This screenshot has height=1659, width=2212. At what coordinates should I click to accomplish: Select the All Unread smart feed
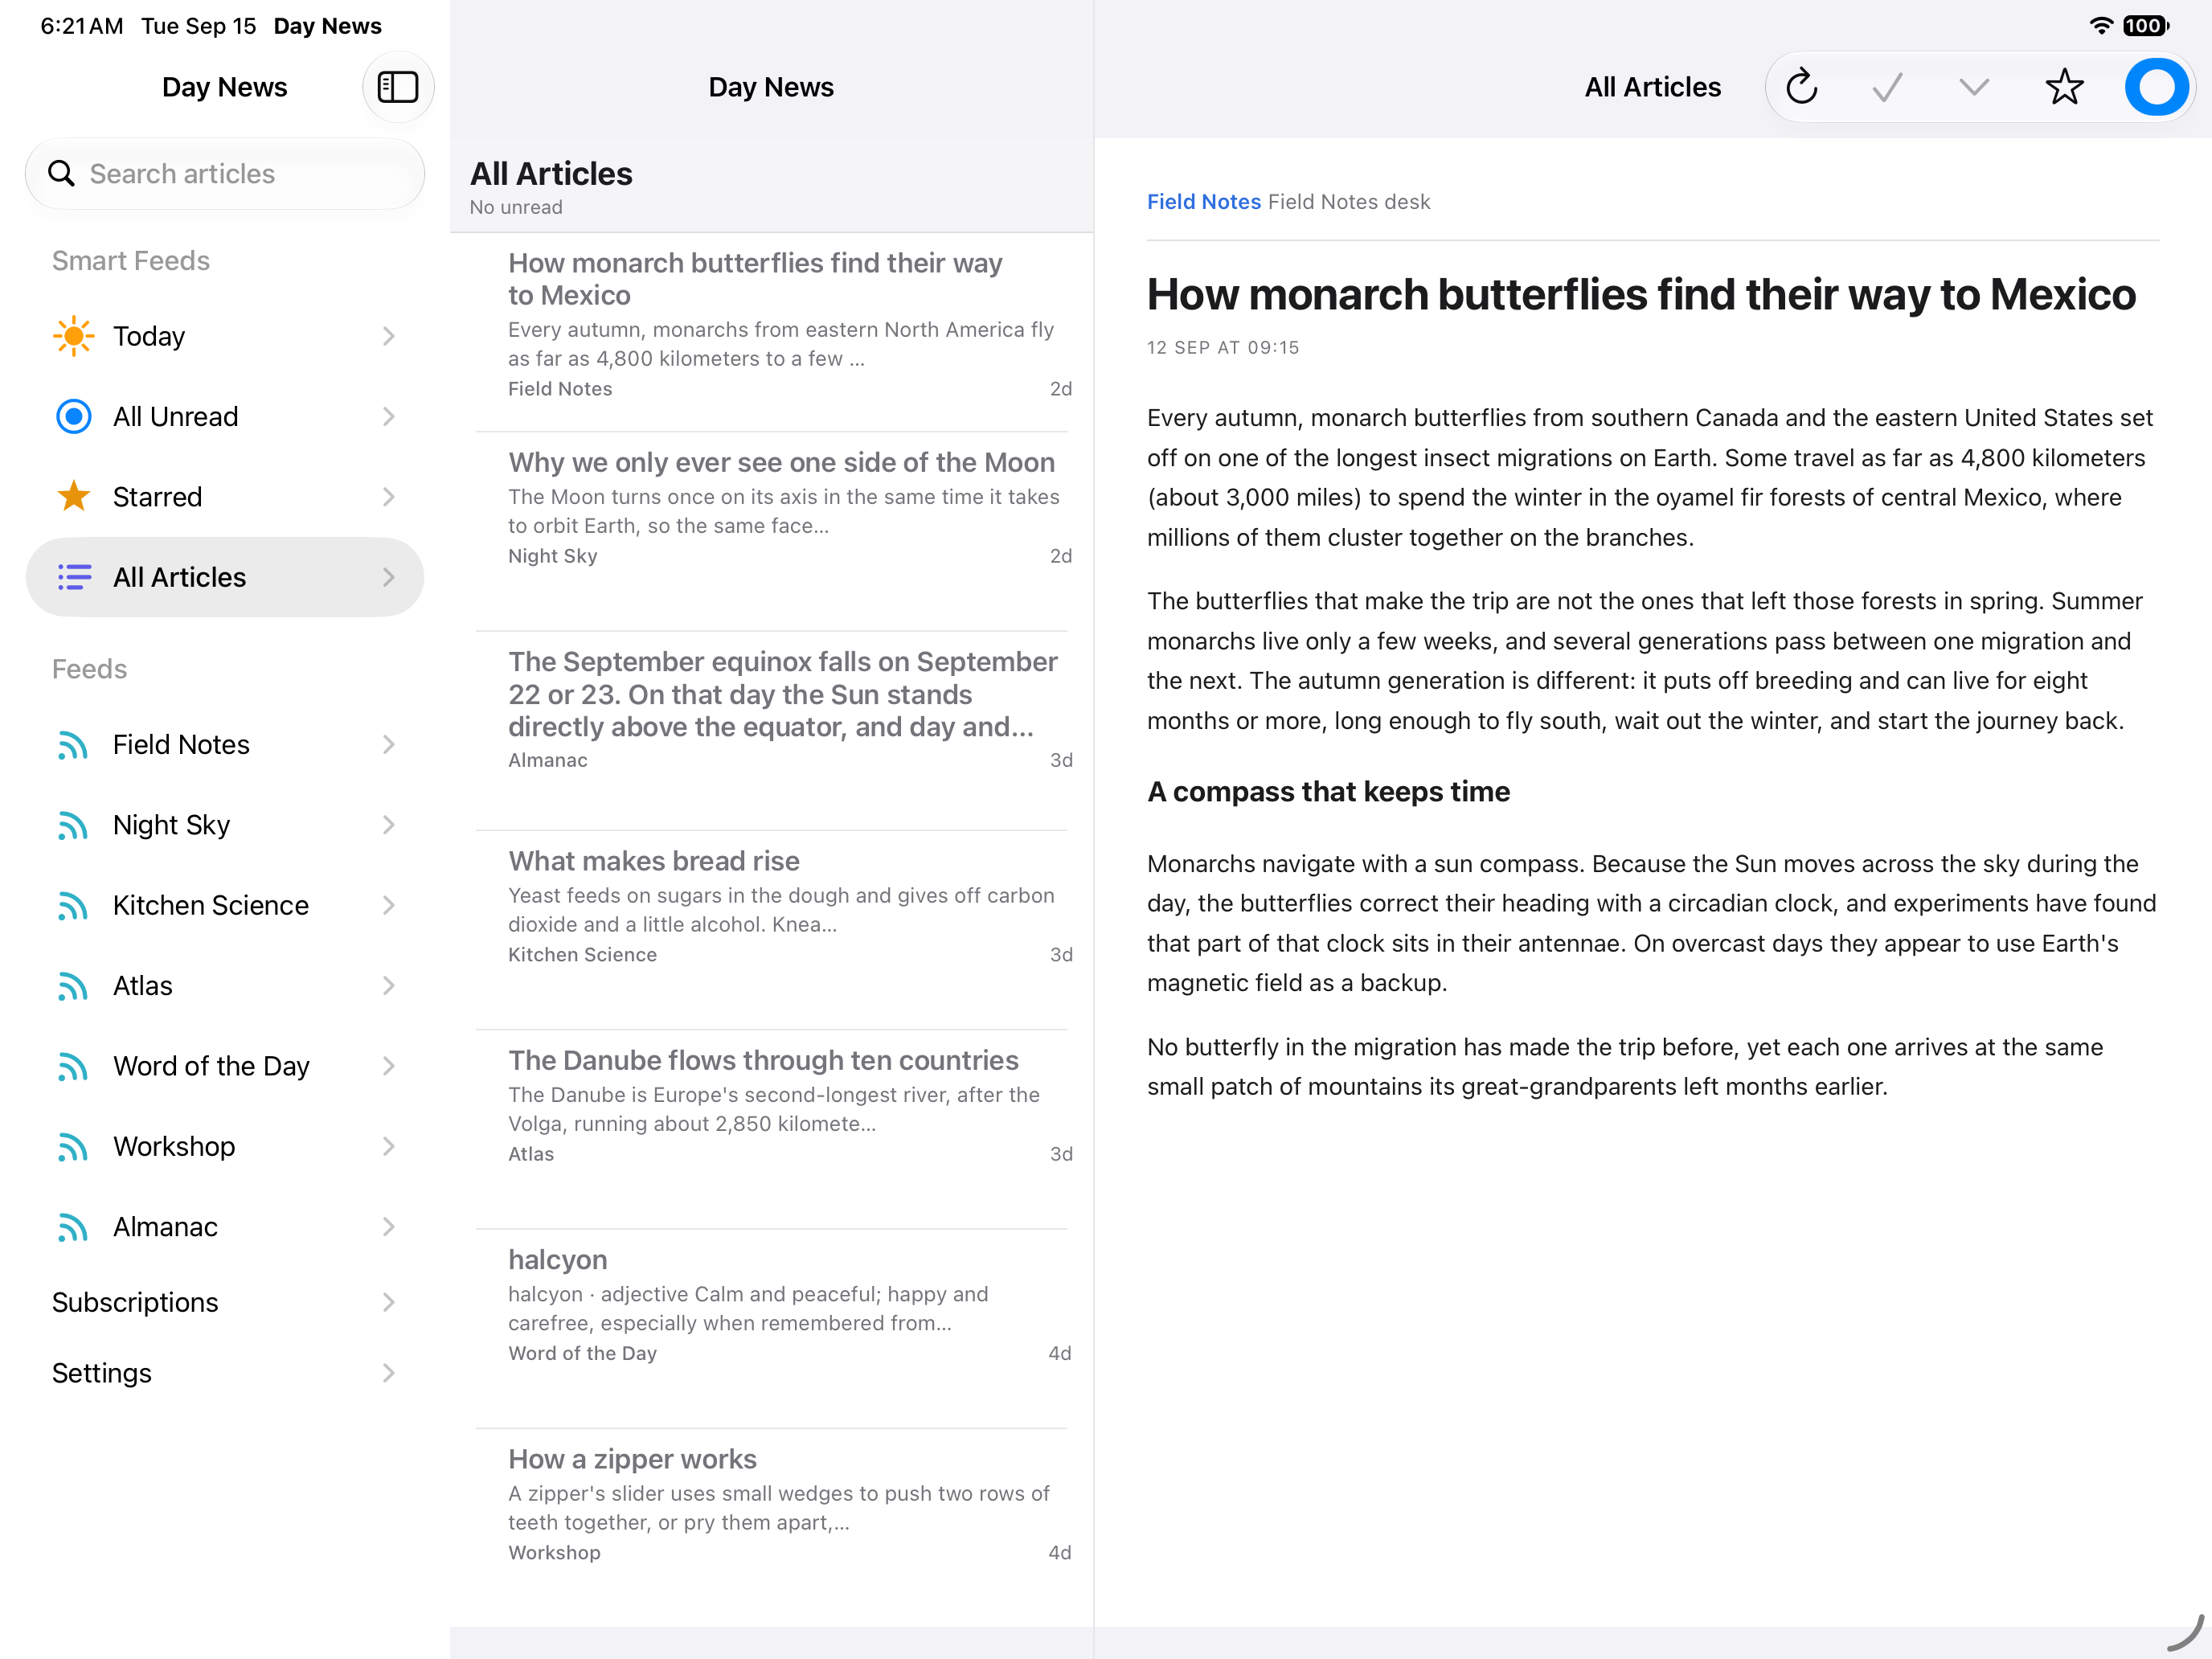[225, 416]
